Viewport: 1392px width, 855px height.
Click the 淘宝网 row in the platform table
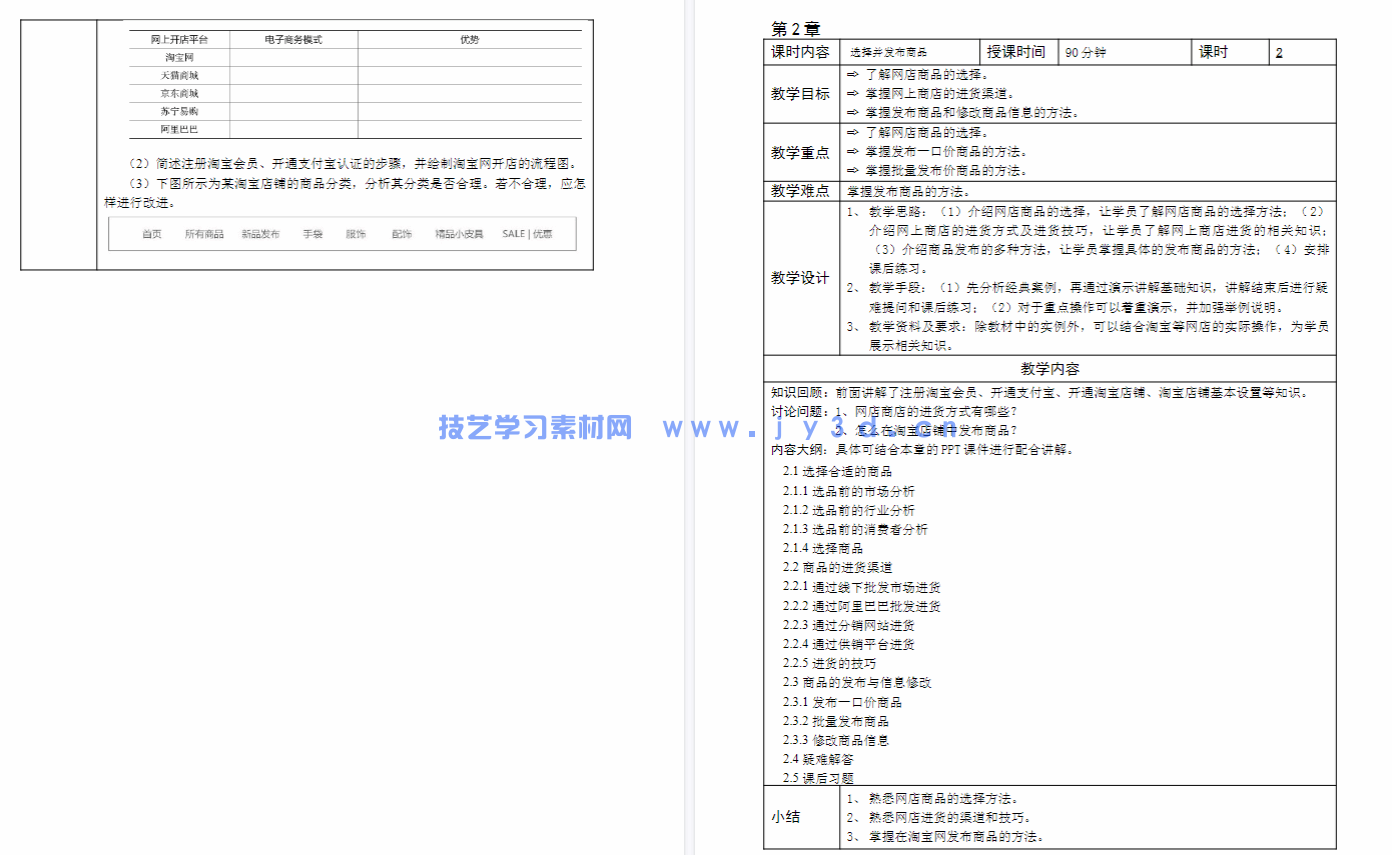point(181,56)
